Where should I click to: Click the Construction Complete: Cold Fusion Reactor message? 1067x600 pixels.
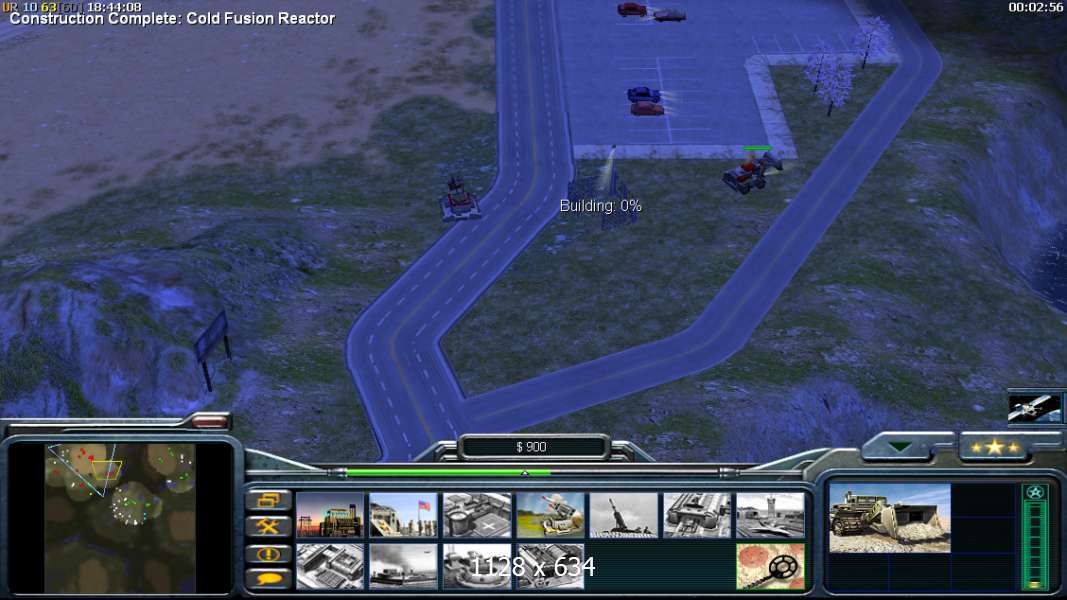[x=172, y=19]
